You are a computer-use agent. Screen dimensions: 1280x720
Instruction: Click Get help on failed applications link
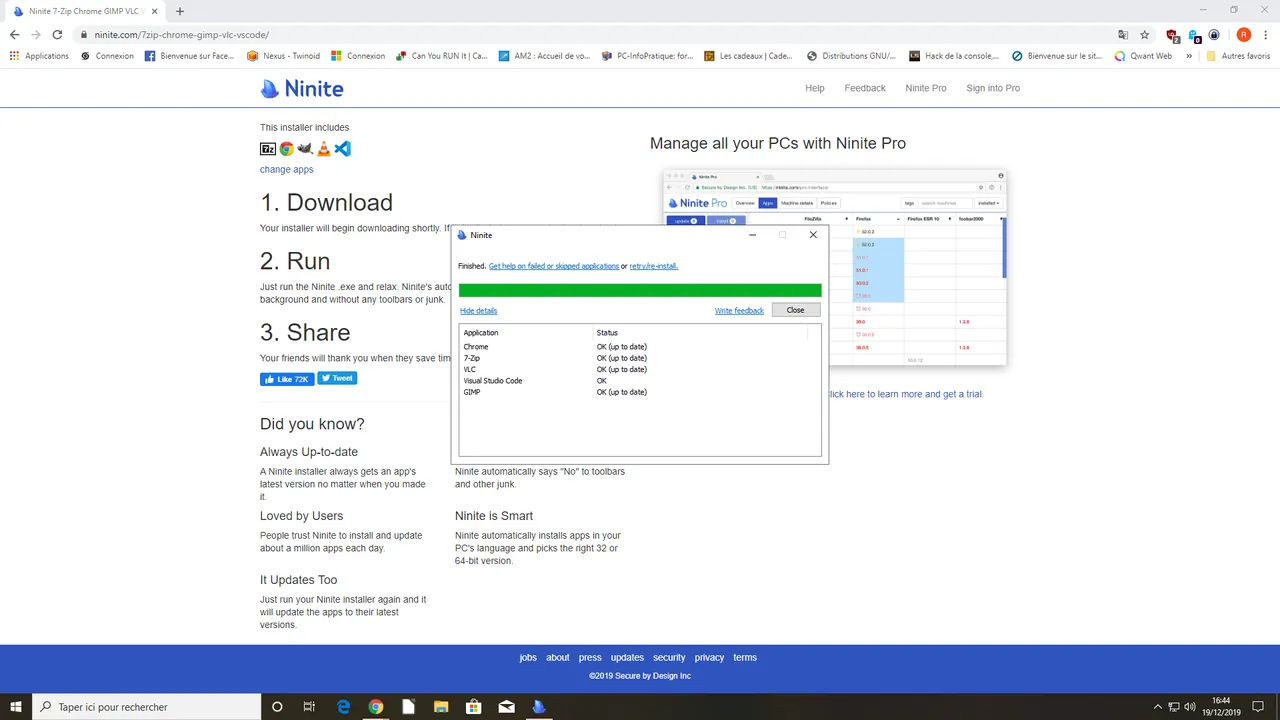click(x=554, y=266)
